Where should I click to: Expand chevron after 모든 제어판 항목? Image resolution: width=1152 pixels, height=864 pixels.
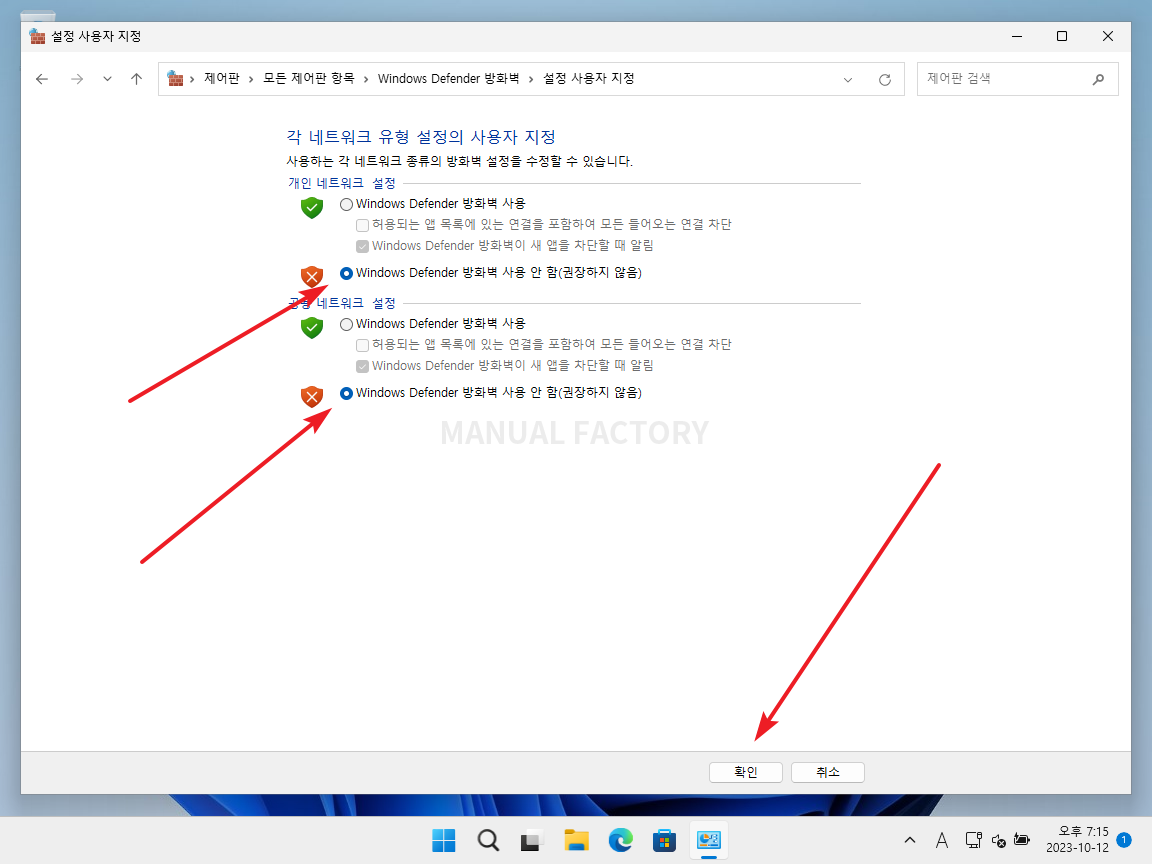(x=366, y=79)
